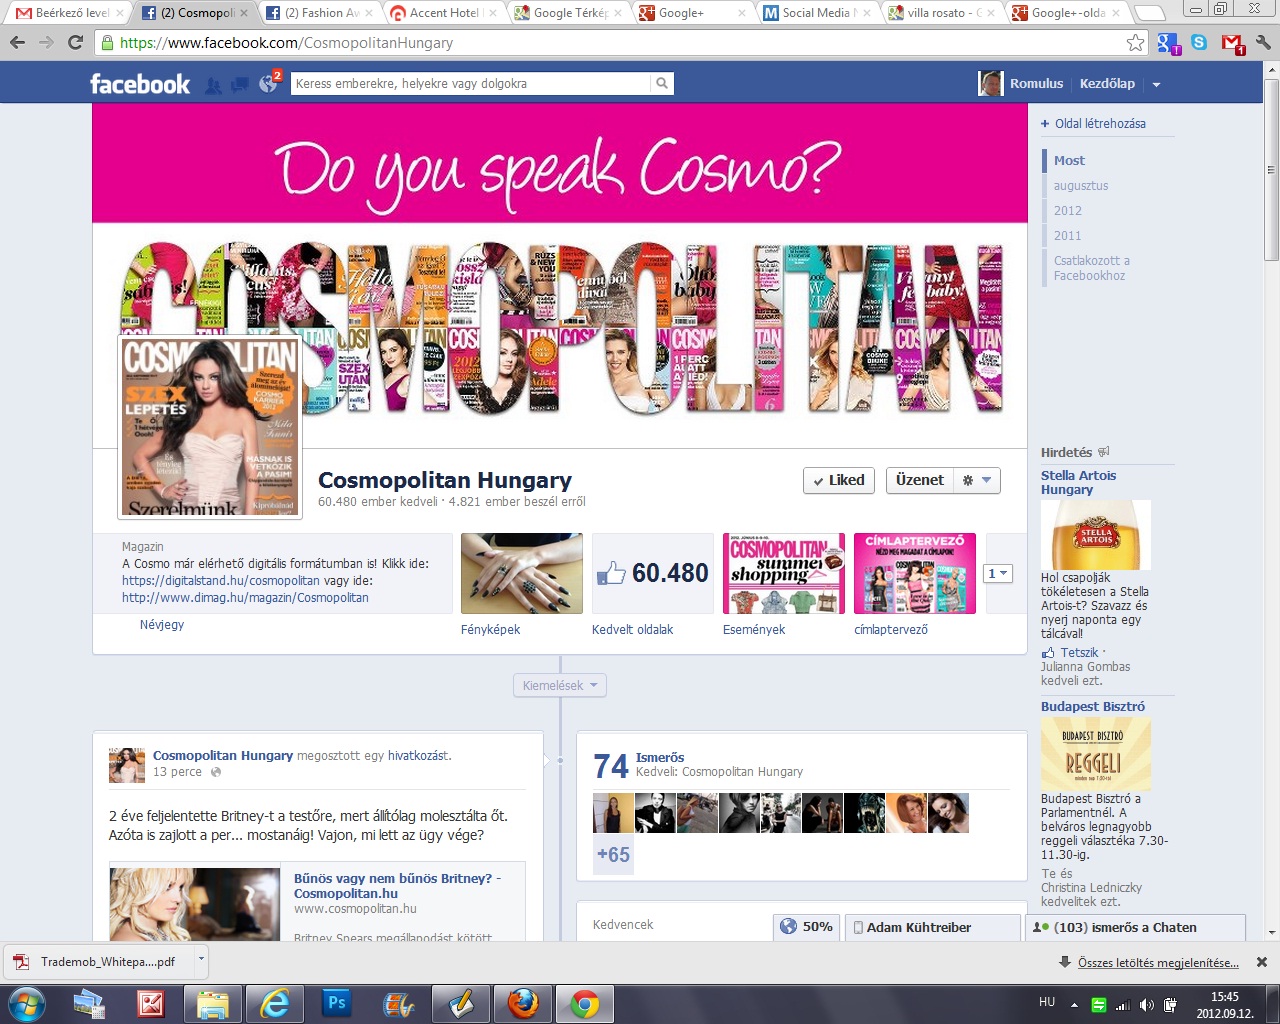Click the Facebook search input field
Image resolution: width=1280 pixels, height=1024 pixels.
click(470, 84)
